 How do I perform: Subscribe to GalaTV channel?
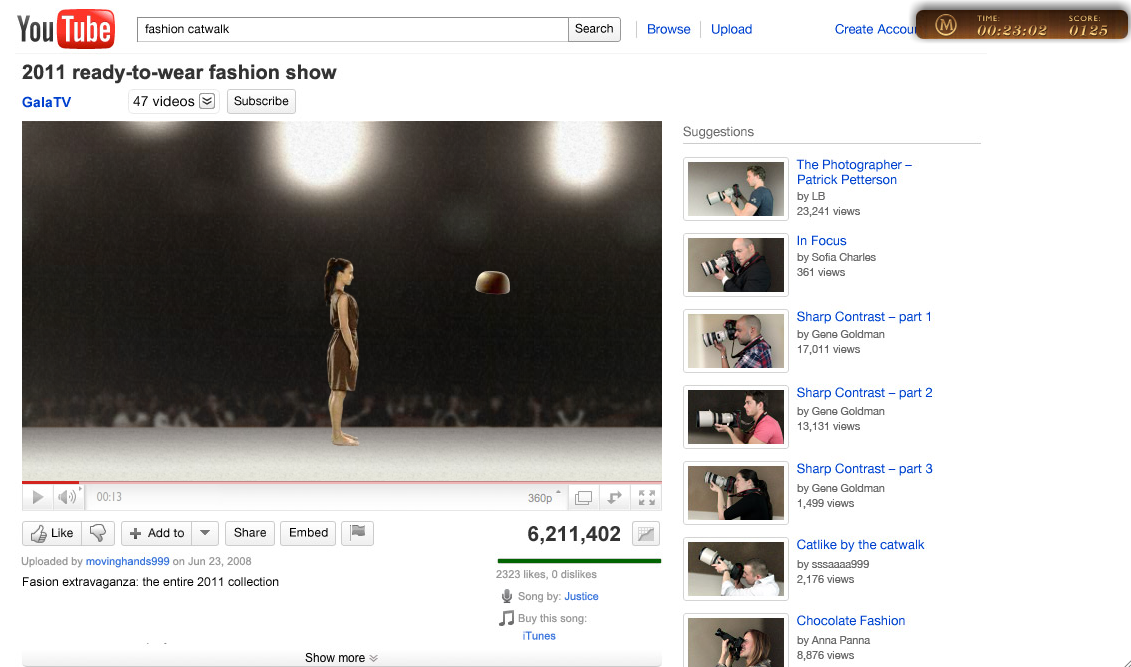pyautogui.click(x=261, y=101)
